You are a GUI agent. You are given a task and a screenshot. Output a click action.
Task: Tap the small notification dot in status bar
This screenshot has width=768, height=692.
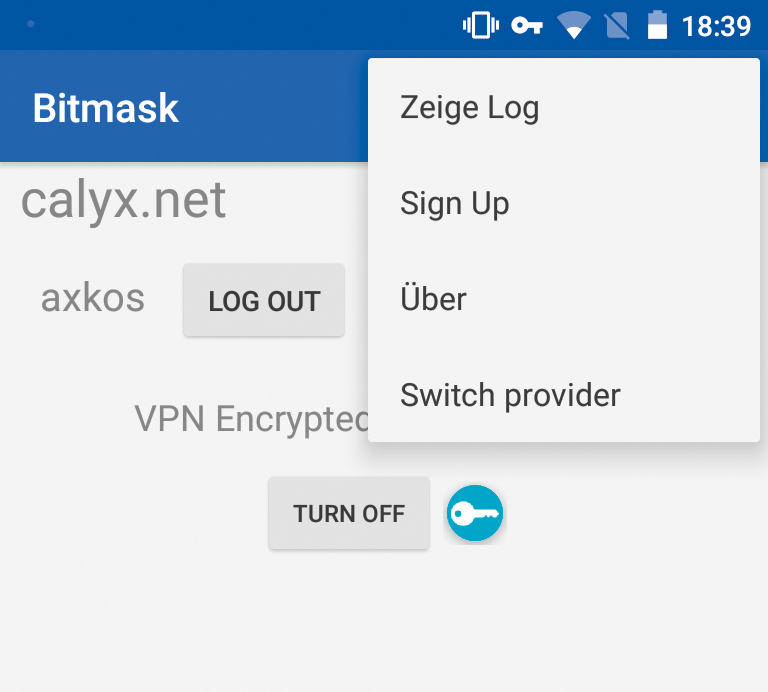(31, 24)
